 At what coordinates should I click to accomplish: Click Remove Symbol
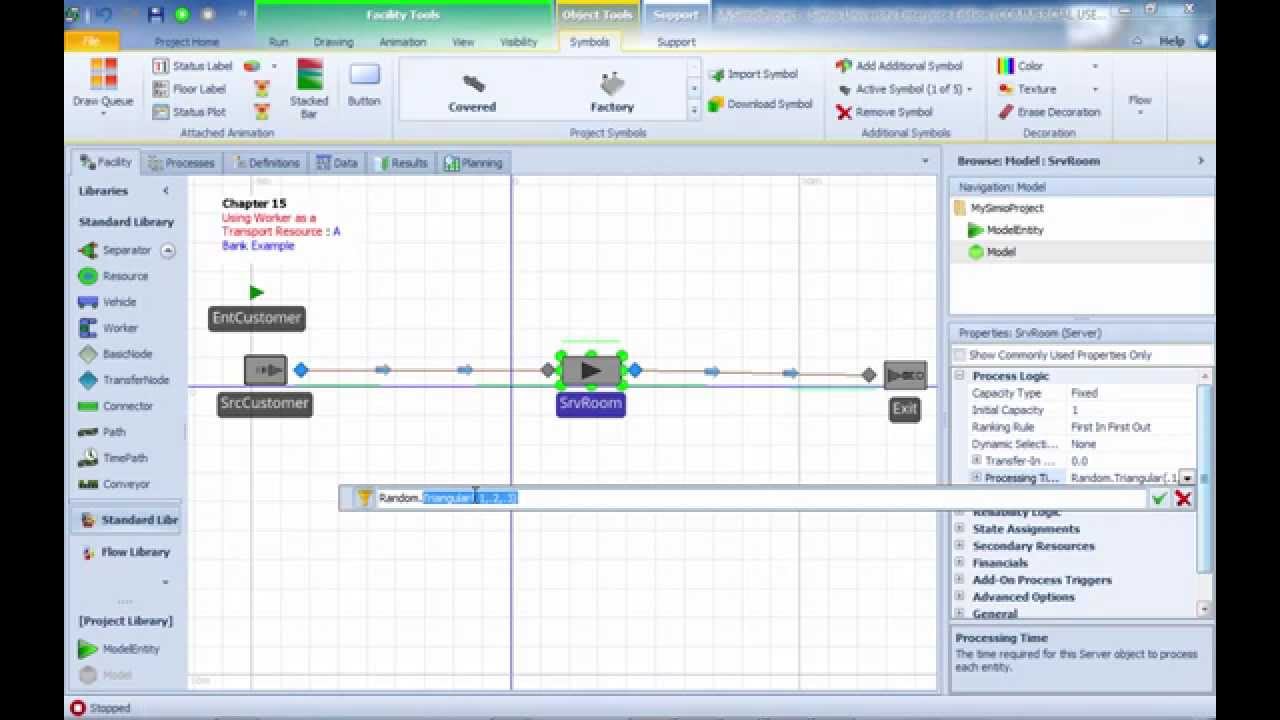pos(884,112)
